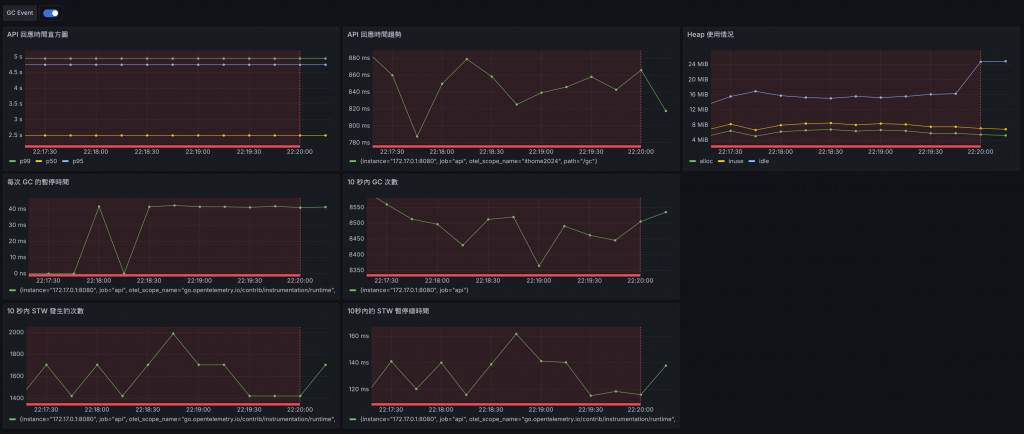Click the inuse legend color indicator
This screenshot has height=434, width=1024.
coord(725,161)
